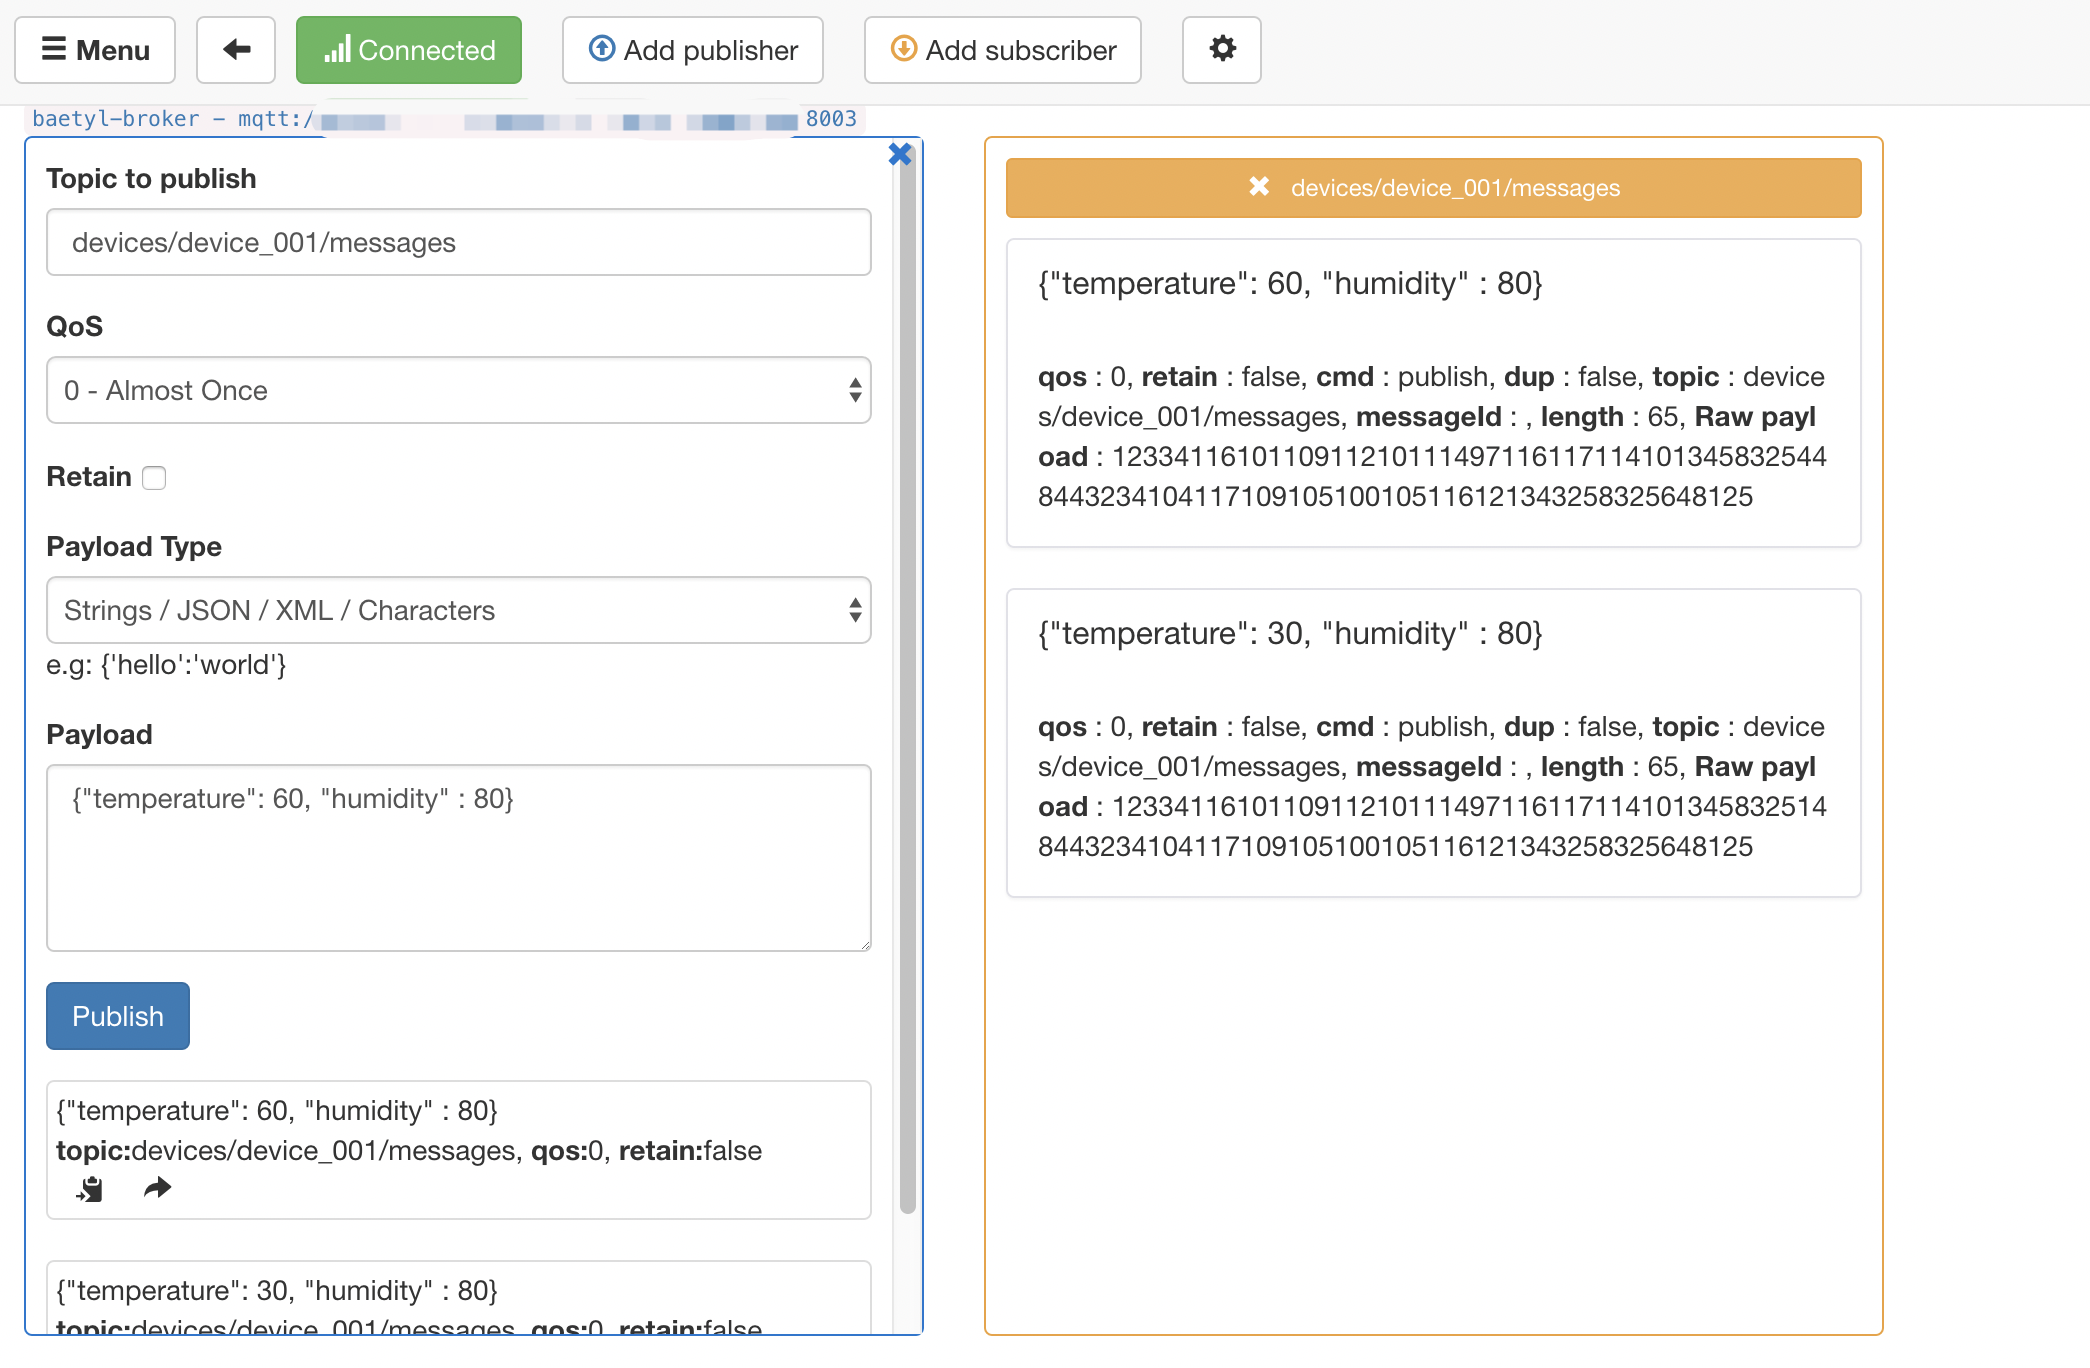Click the baetyl-broker connection link

(x=445, y=119)
